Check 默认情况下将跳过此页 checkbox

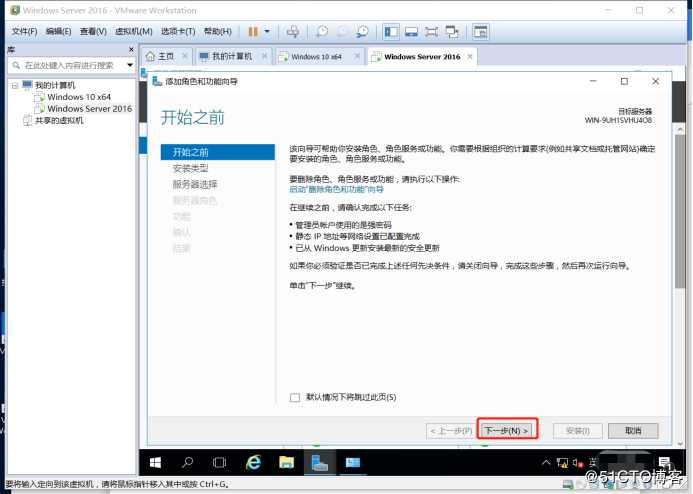point(295,397)
